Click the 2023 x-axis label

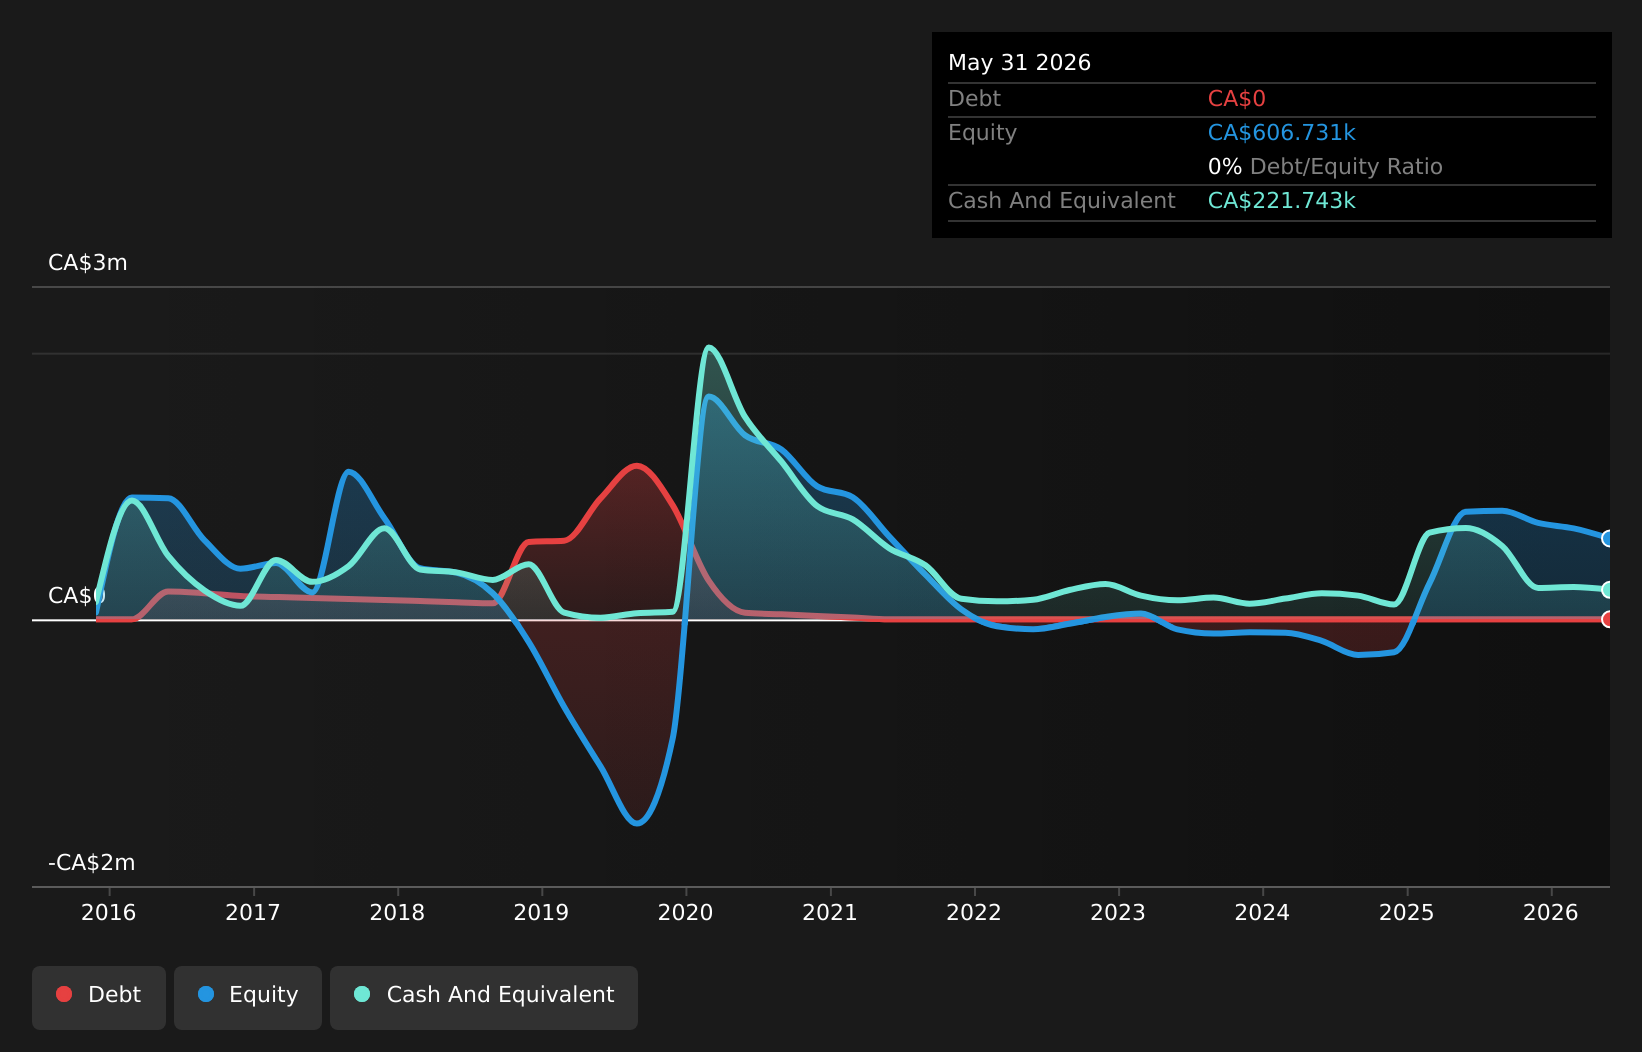[x=1118, y=912]
